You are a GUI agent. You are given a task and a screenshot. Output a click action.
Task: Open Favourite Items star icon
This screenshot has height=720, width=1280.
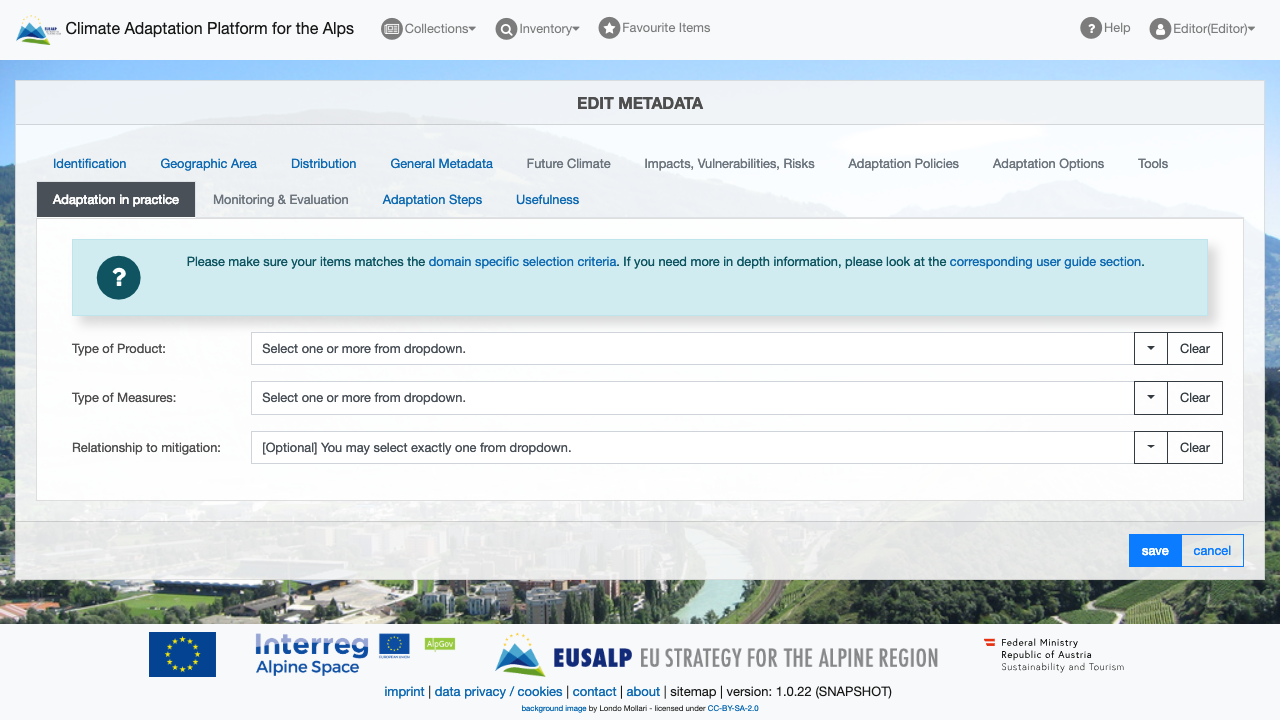click(x=609, y=28)
